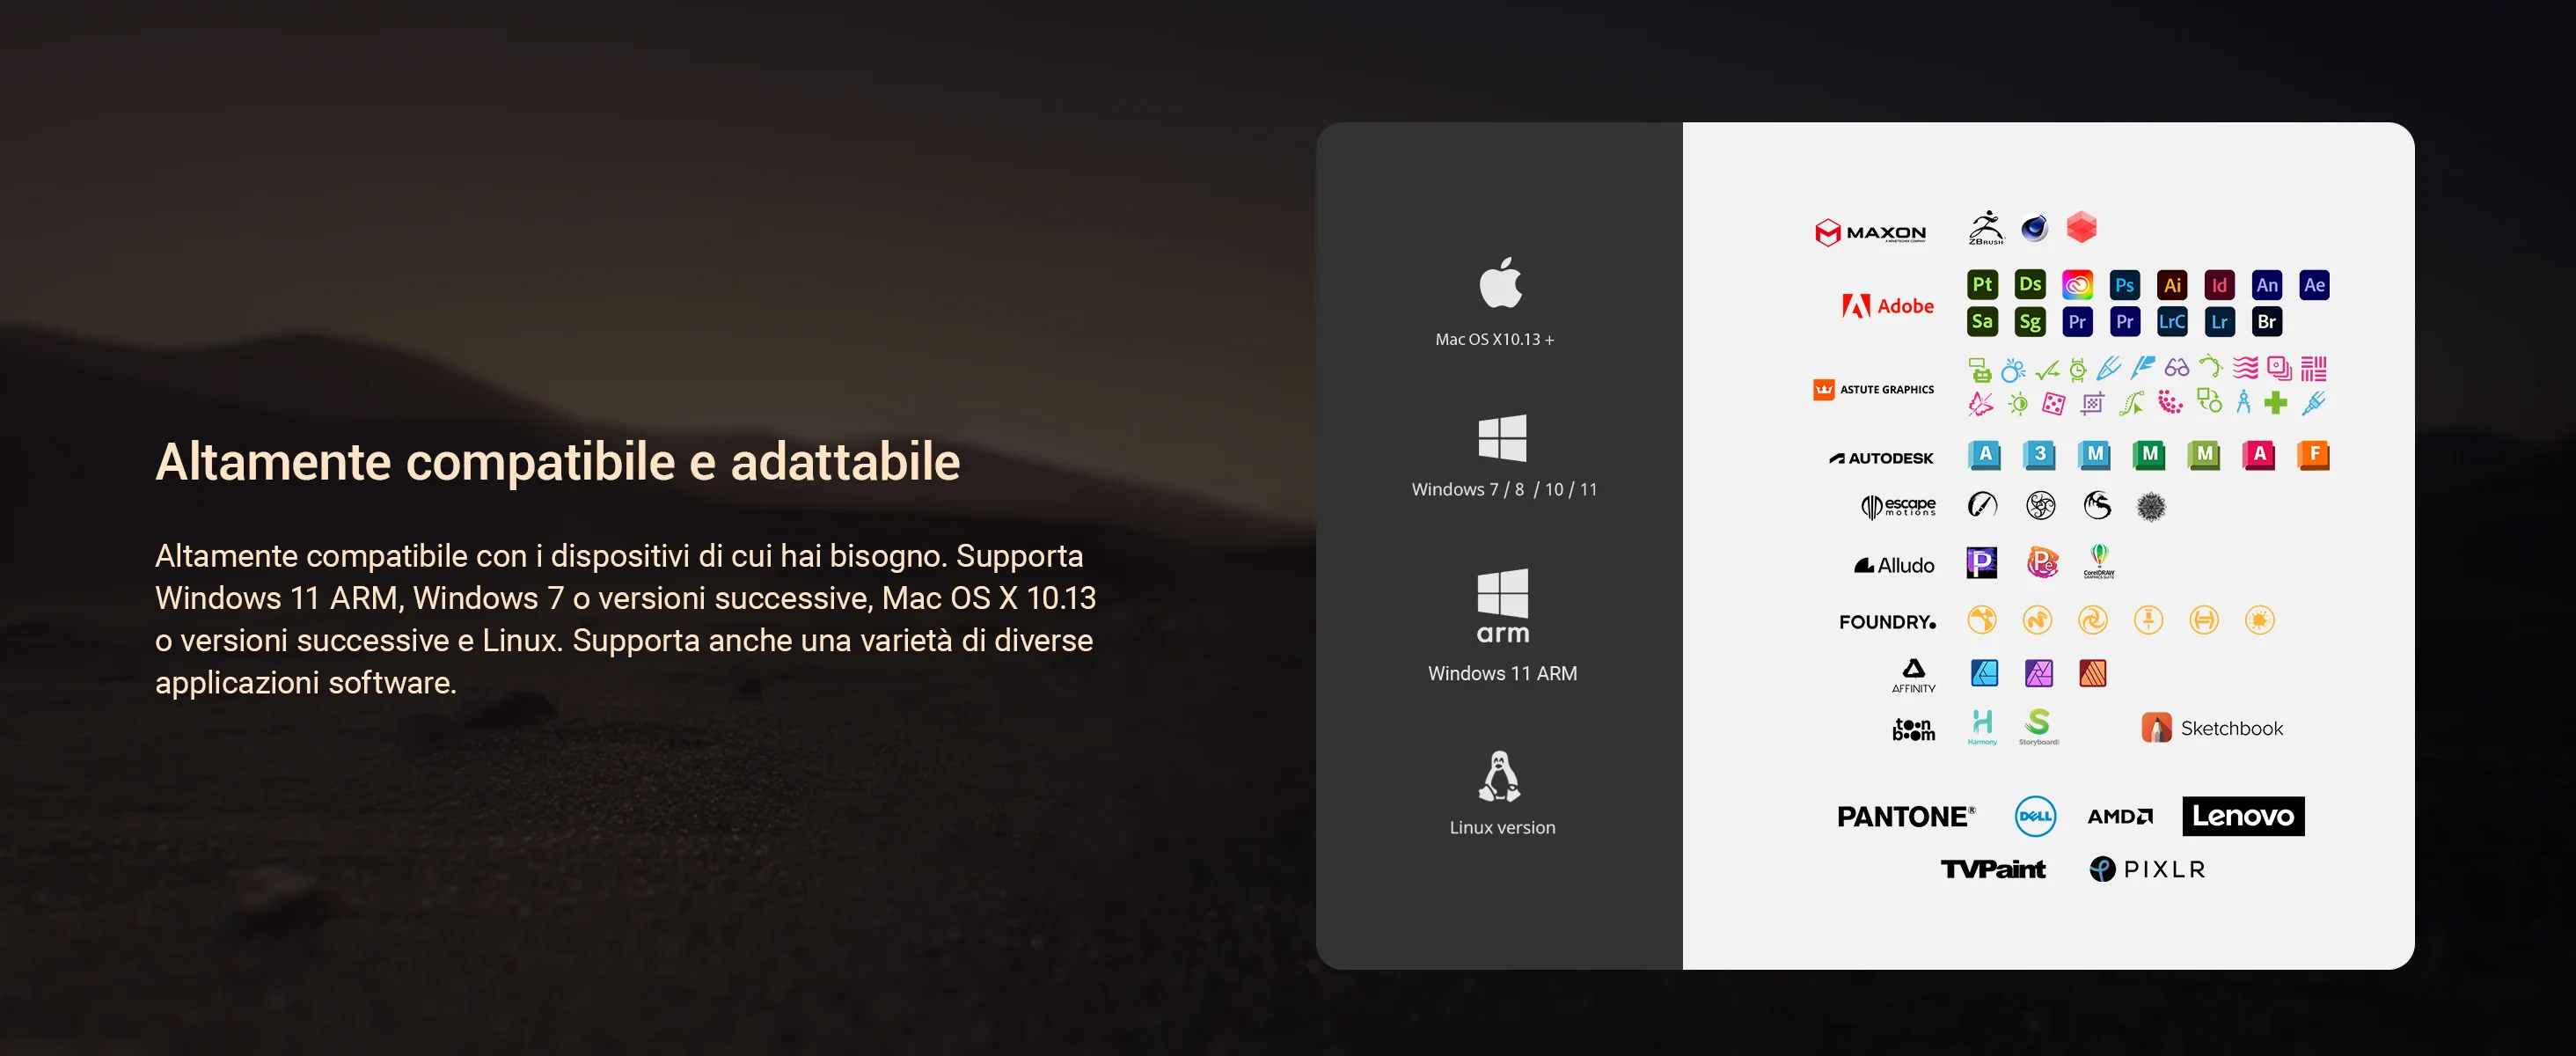
Task: Click the Alludo logo
Action: click(x=1894, y=565)
